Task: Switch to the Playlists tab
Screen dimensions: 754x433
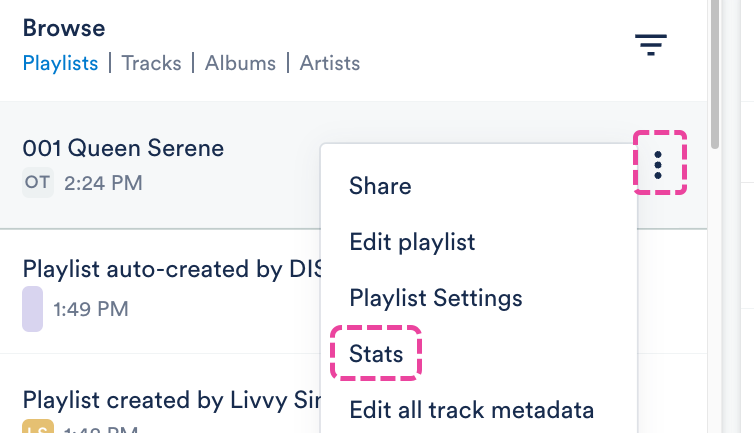Action: coord(60,64)
